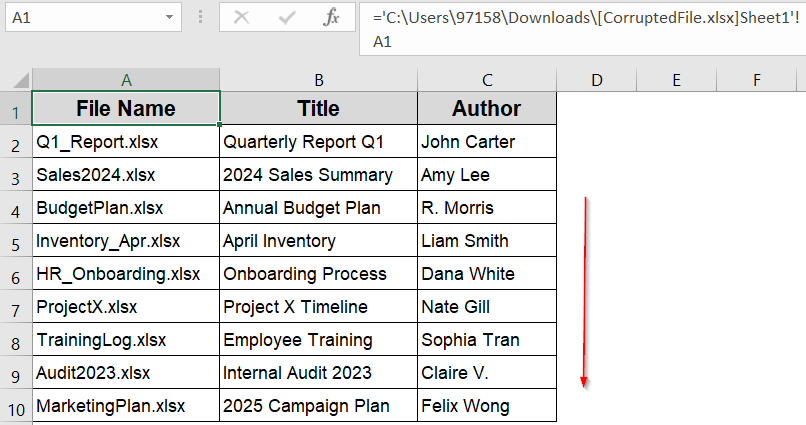Click the formula bar text
This screenshot has height=425, width=806.
(x=582, y=29)
